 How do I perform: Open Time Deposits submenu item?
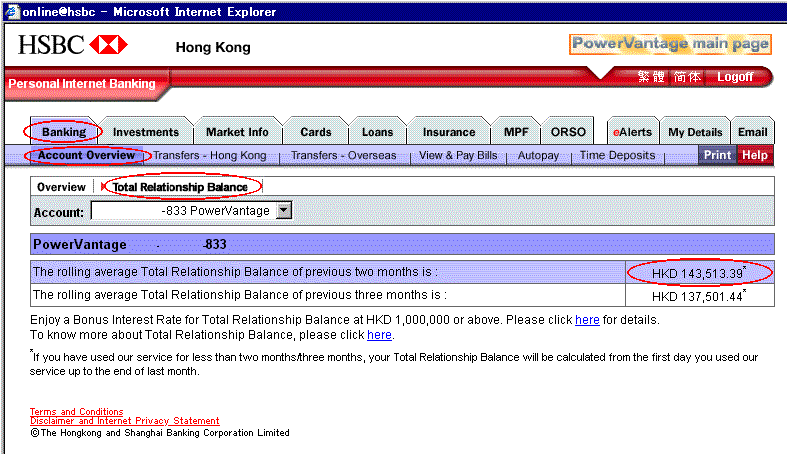[617, 156]
